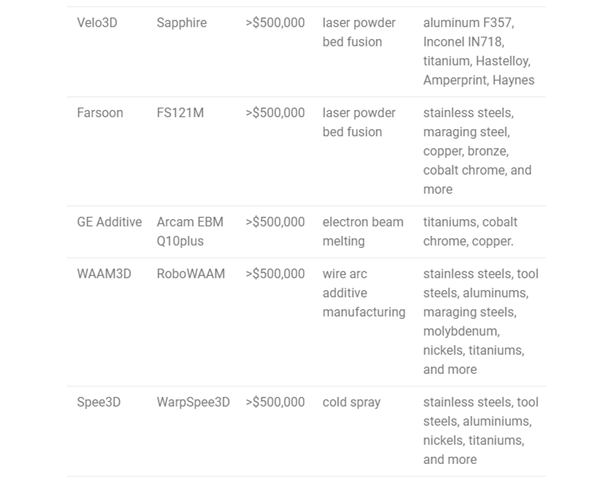The image size is (600, 491).
Task: Click the Velo3D company name cell
Action: (97, 23)
